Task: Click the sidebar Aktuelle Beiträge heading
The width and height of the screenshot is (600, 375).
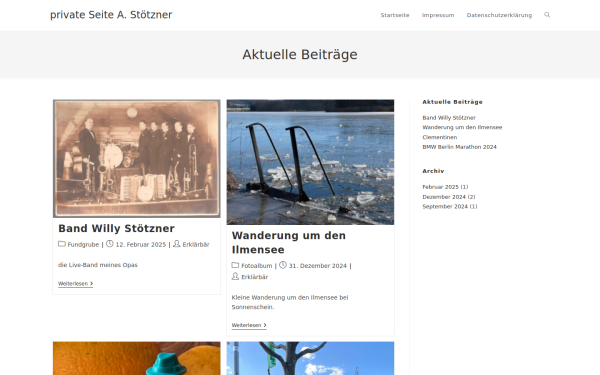Action: click(452, 102)
